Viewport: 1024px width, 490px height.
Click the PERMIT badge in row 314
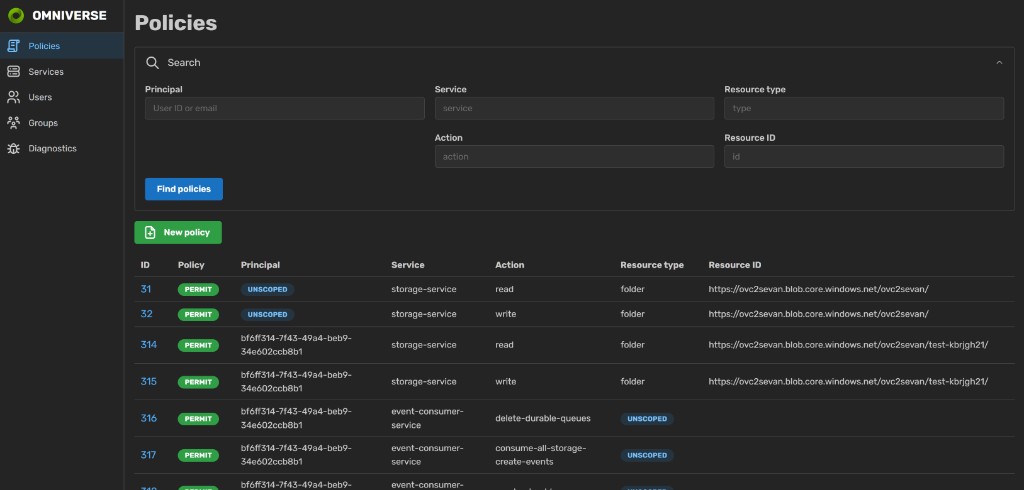click(198, 345)
